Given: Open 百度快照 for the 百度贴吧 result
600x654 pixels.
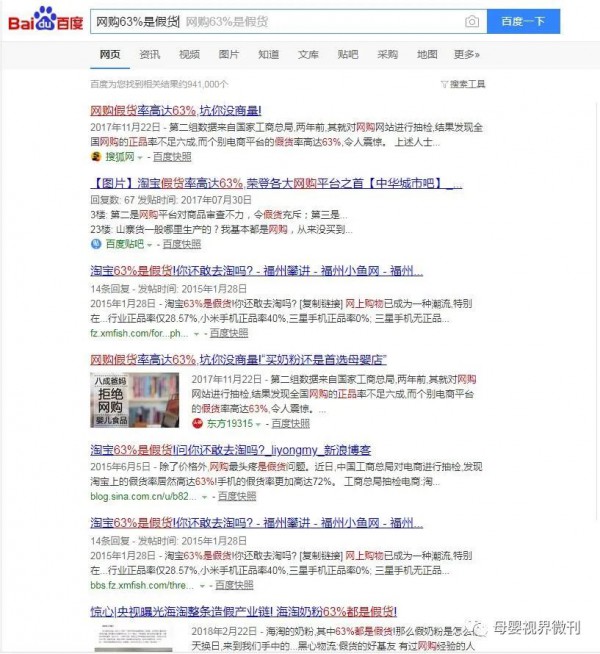Looking at the screenshot, I should (x=182, y=244).
